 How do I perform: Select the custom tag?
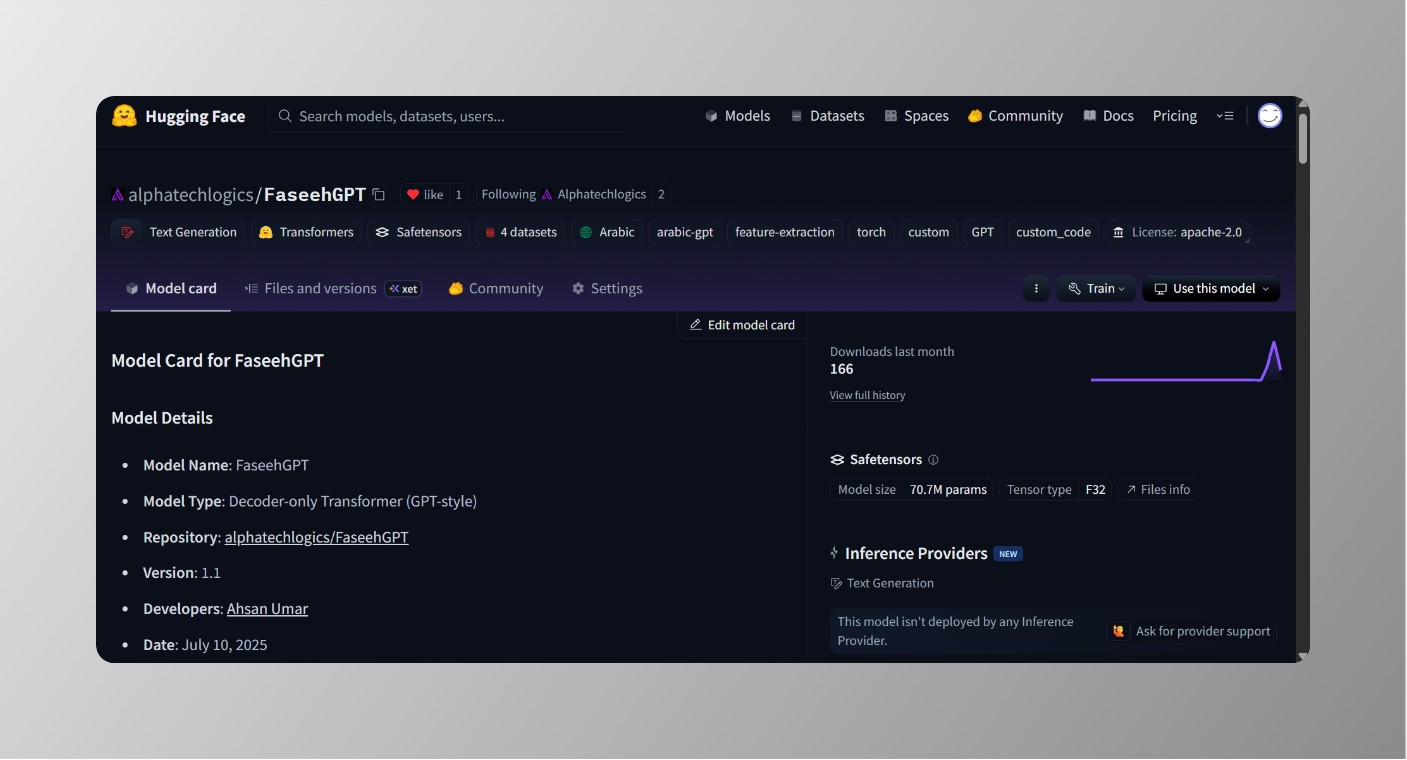(929, 232)
